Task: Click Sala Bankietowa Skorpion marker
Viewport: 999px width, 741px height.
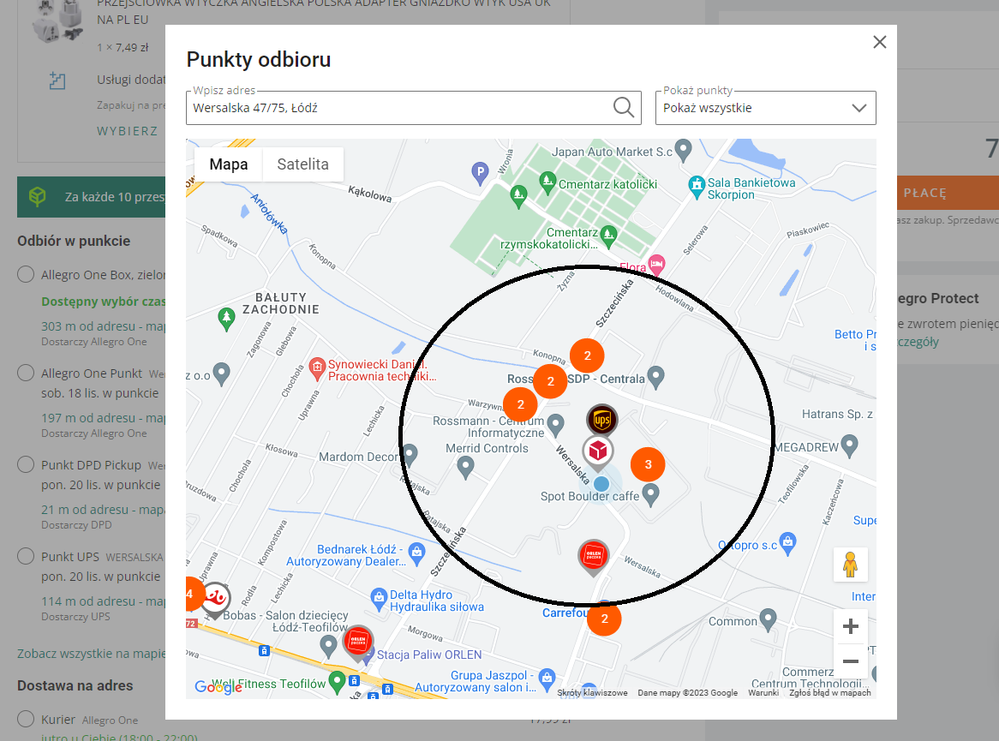Action: [x=697, y=187]
